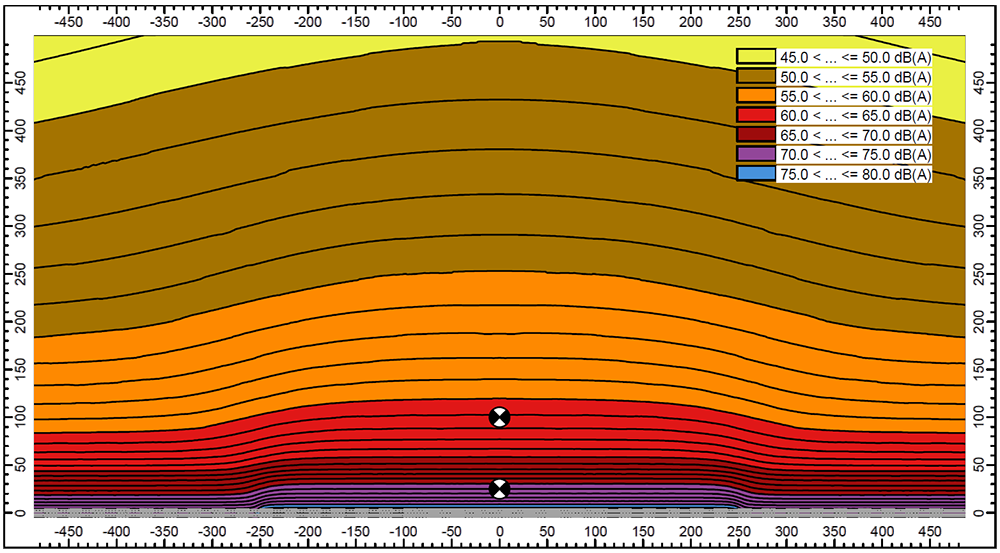1000x553 pixels.
Task: Select the yellow 45.0–50.0 dB(A) legend swatch
Action: point(756,56)
